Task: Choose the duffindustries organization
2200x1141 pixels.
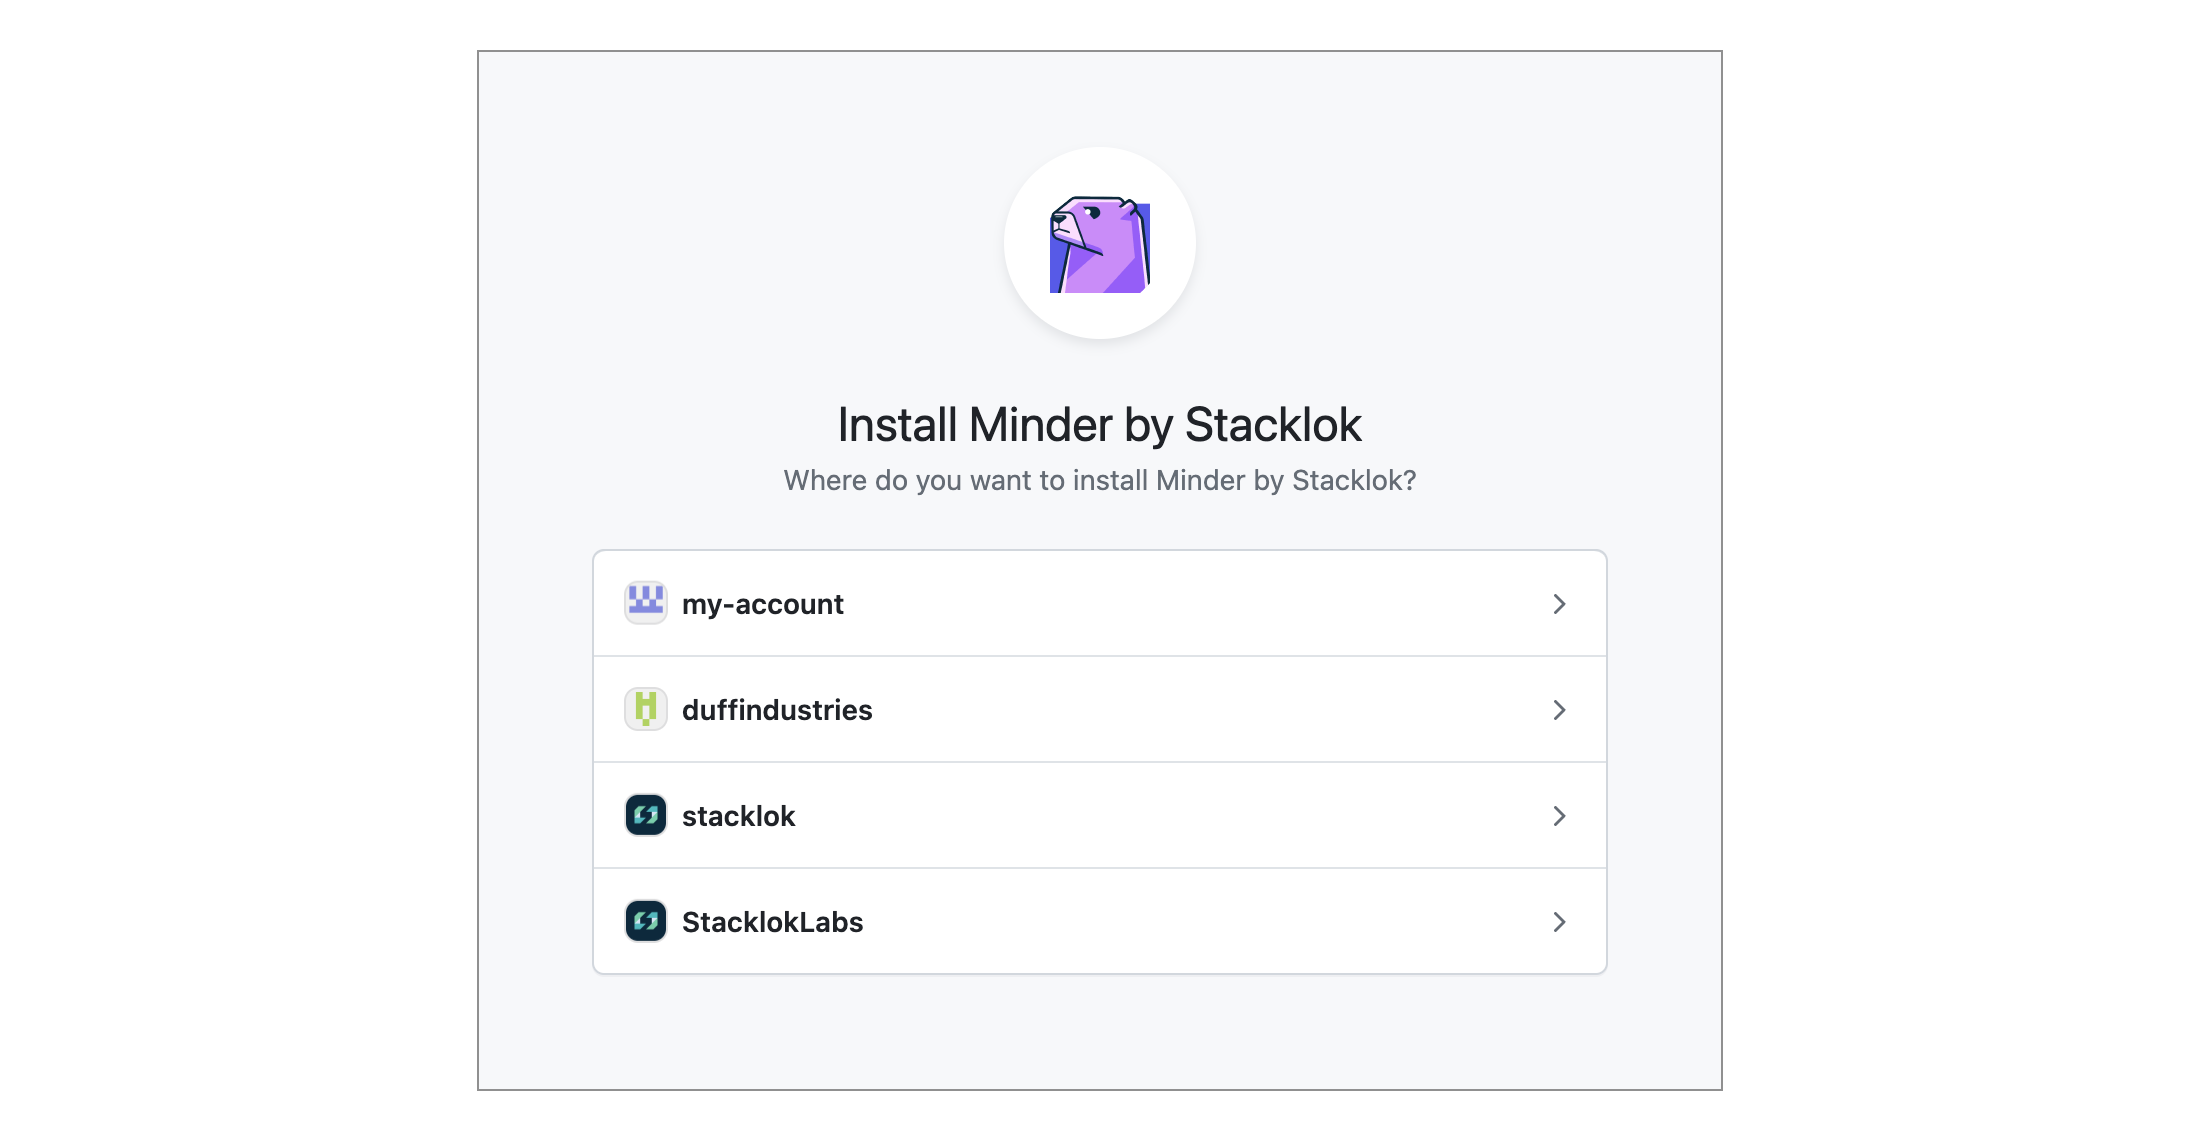Action: tap(1100, 709)
